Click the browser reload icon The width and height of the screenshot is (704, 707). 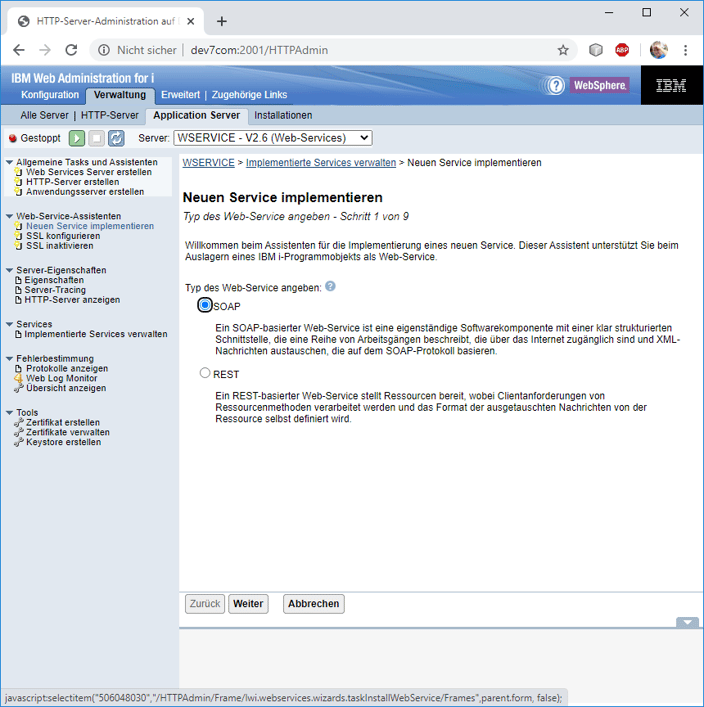coord(71,50)
